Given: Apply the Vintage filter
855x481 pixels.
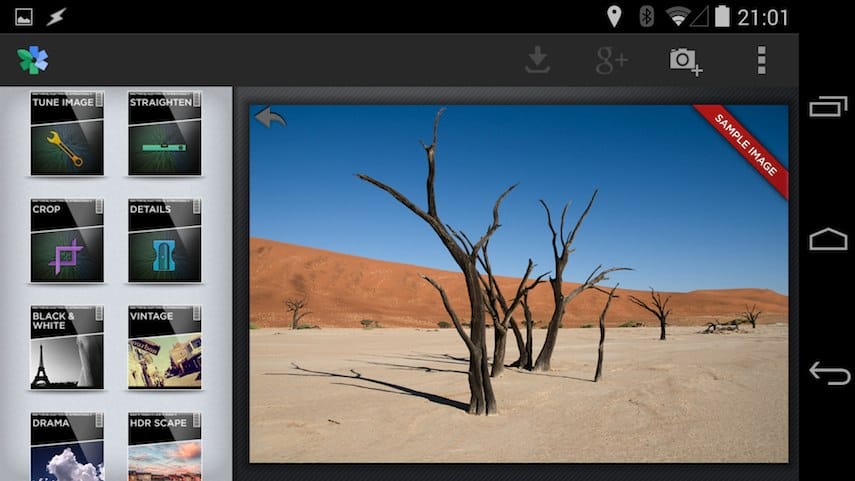Looking at the screenshot, I should click(165, 347).
